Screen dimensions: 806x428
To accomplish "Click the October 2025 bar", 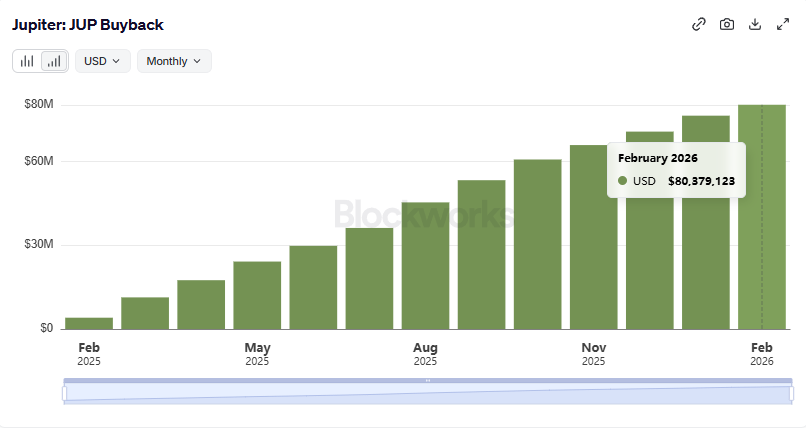I will (x=538, y=244).
